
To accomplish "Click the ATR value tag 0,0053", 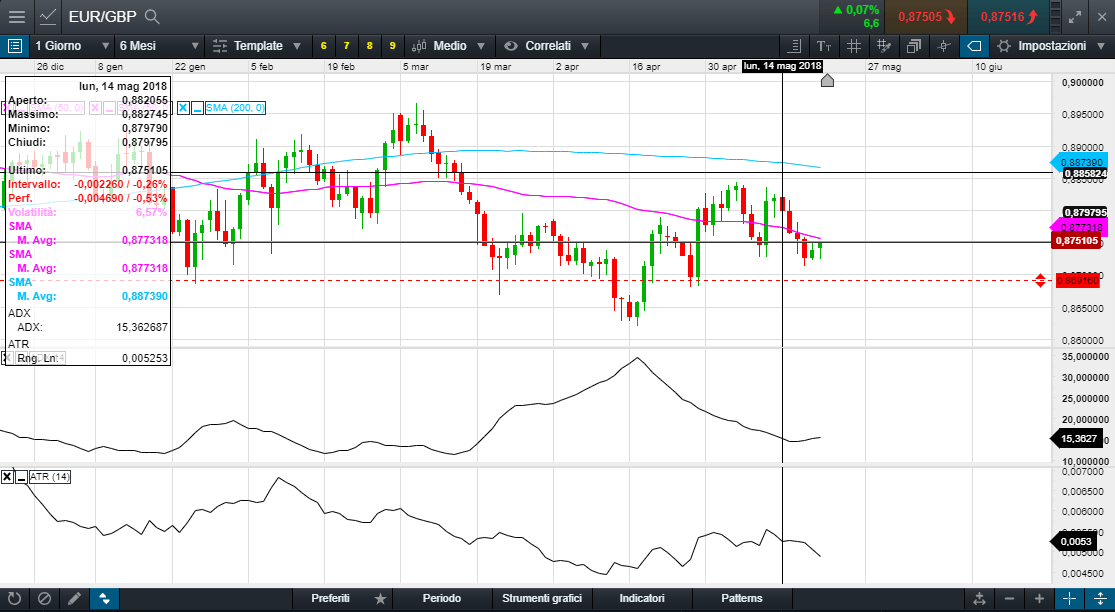I will 1074,542.
